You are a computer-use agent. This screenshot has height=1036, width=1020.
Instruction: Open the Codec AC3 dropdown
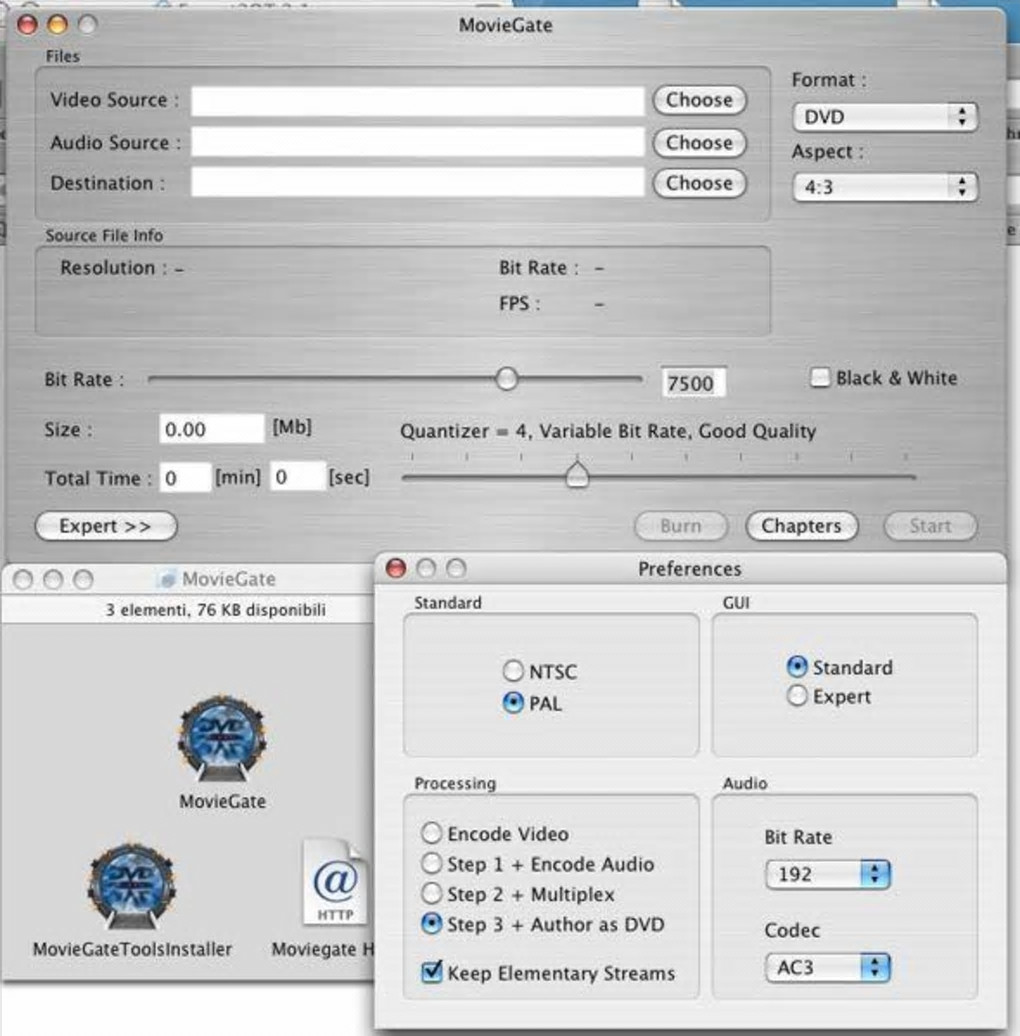(x=828, y=968)
